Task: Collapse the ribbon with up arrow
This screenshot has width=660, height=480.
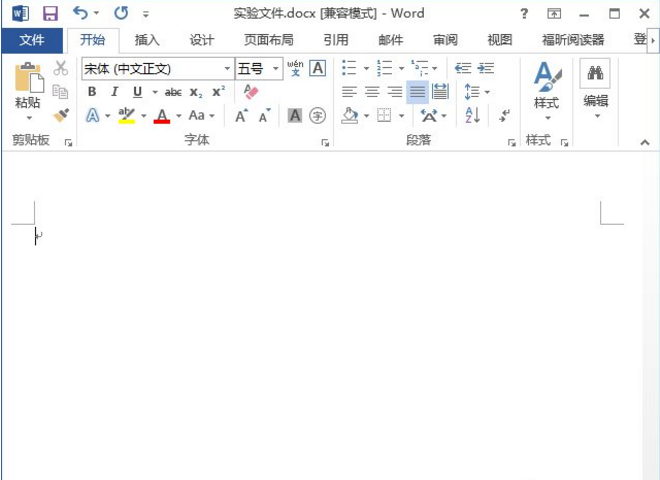Action: click(x=644, y=143)
